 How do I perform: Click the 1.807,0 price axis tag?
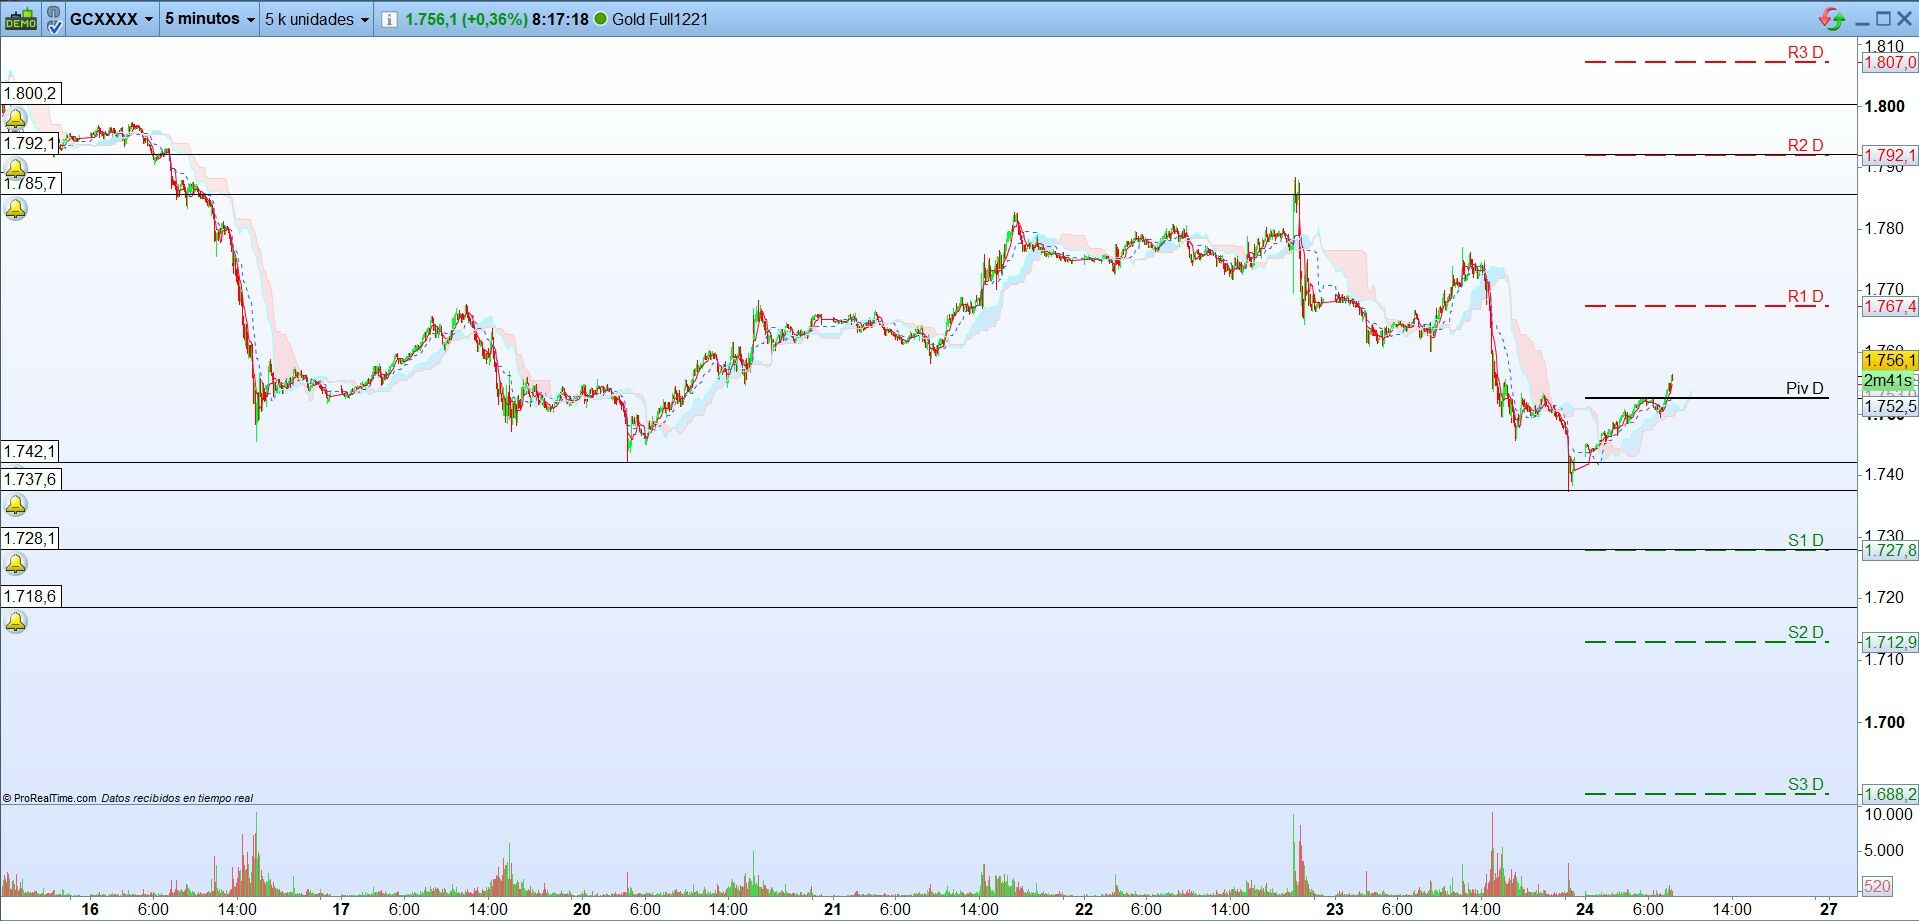(1889, 62)
